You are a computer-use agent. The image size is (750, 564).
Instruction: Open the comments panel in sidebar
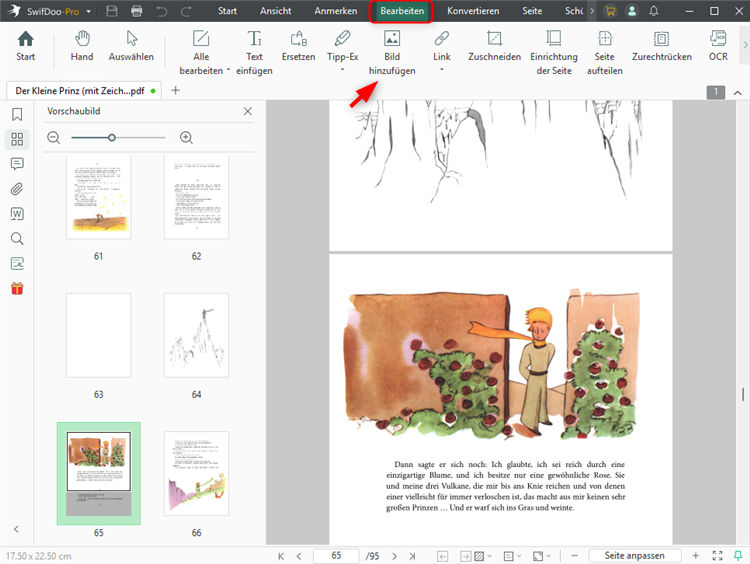[17, 164]
